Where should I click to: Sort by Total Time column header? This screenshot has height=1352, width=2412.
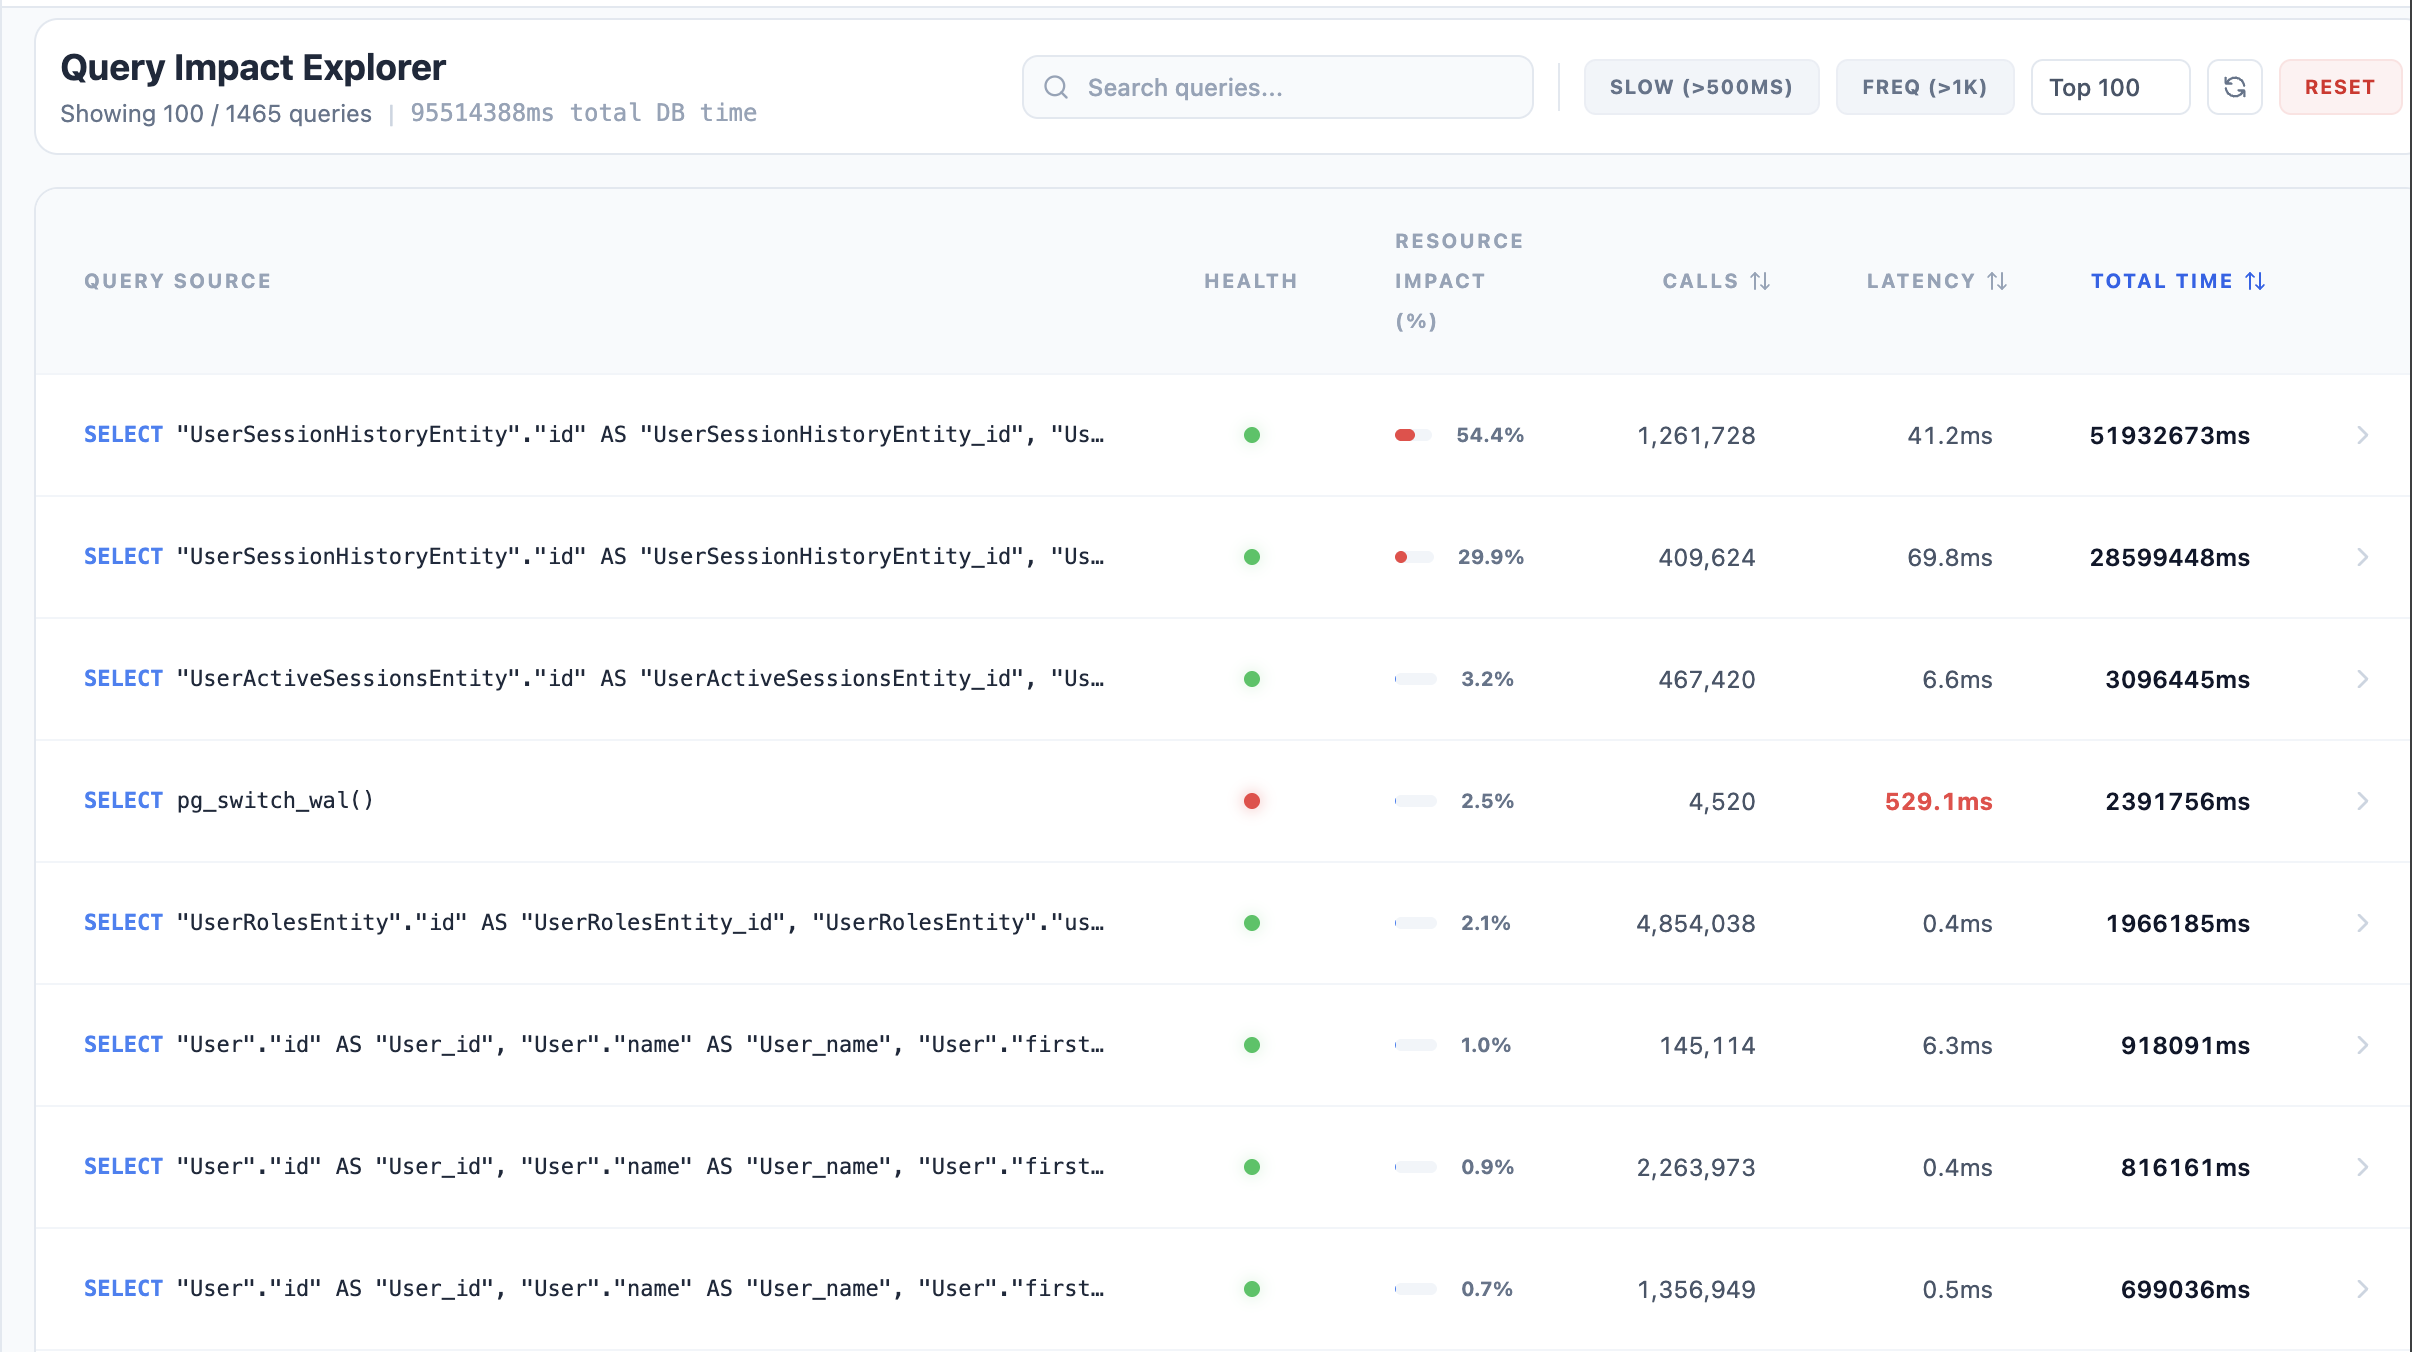click(2161, 281)
